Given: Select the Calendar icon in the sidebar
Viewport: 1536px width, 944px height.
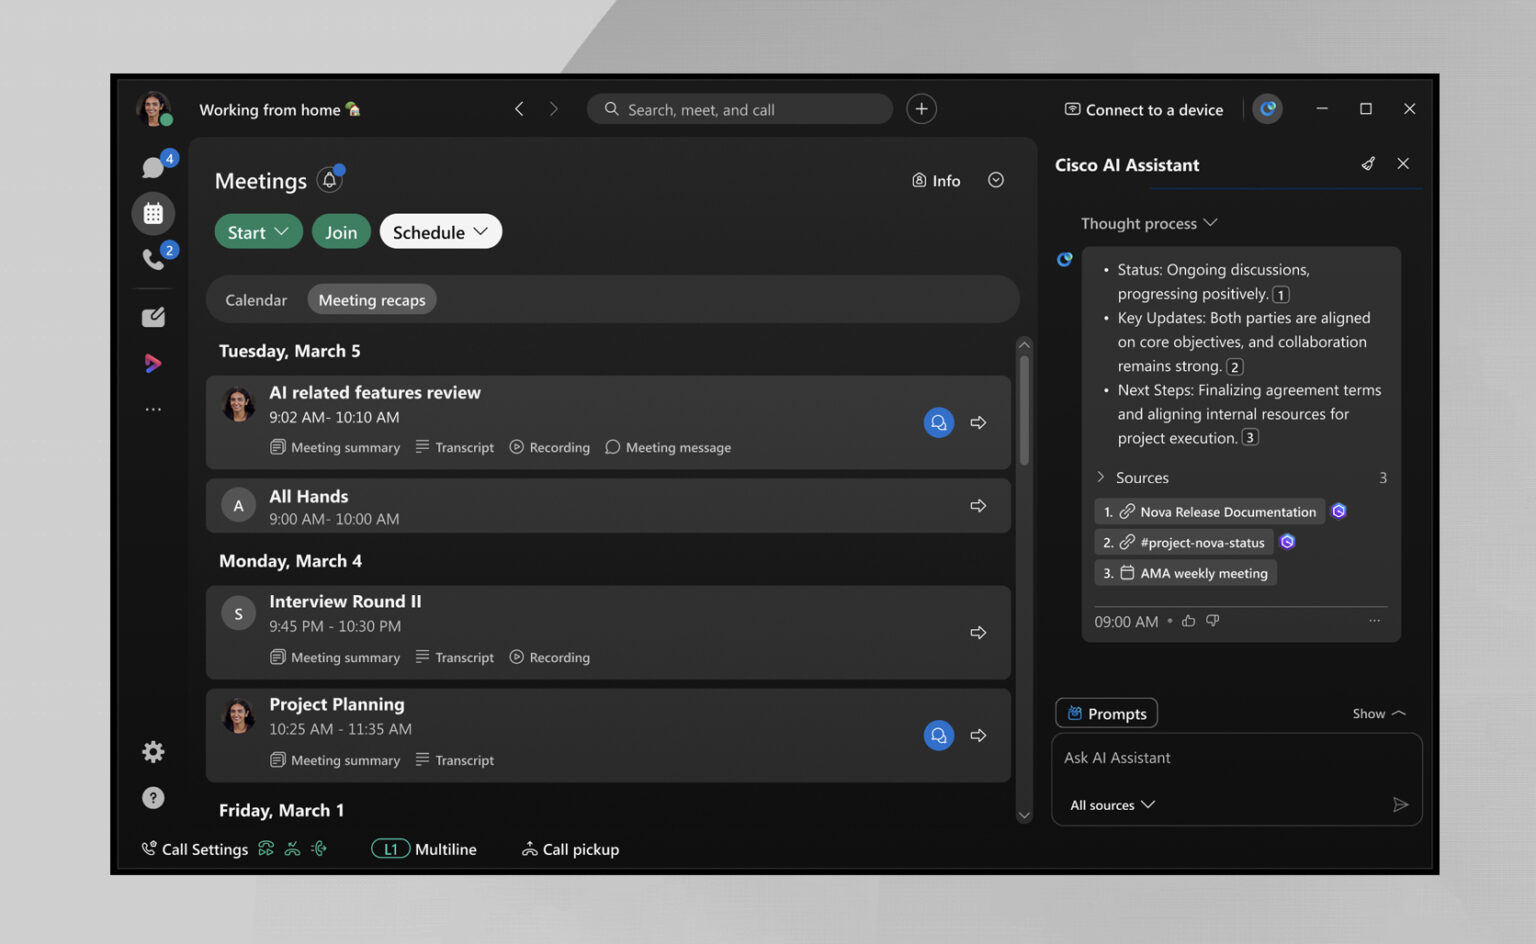Looking at the screenshot, I should tap(153, 213).
